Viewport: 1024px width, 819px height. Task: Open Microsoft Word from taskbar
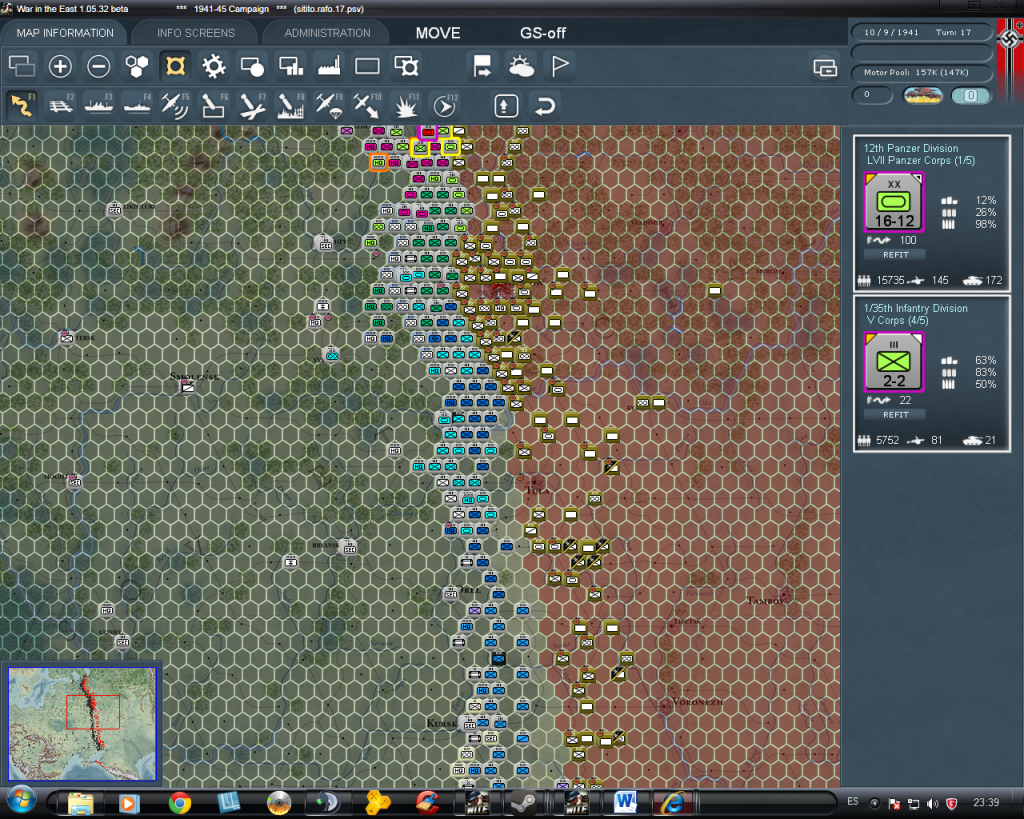[625, 803]
